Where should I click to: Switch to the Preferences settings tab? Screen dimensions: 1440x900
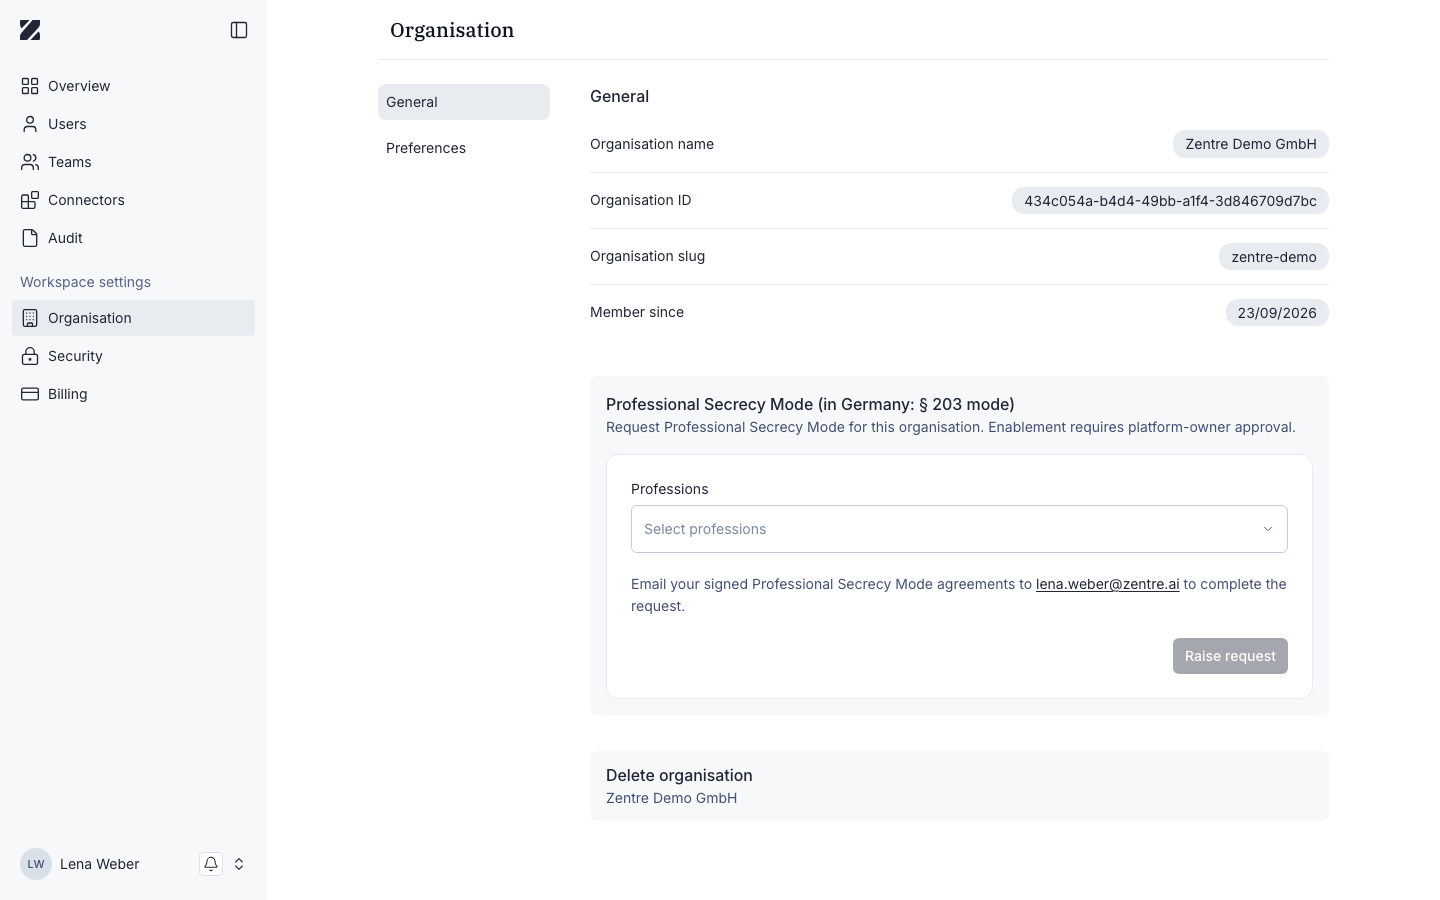(464, 148)
